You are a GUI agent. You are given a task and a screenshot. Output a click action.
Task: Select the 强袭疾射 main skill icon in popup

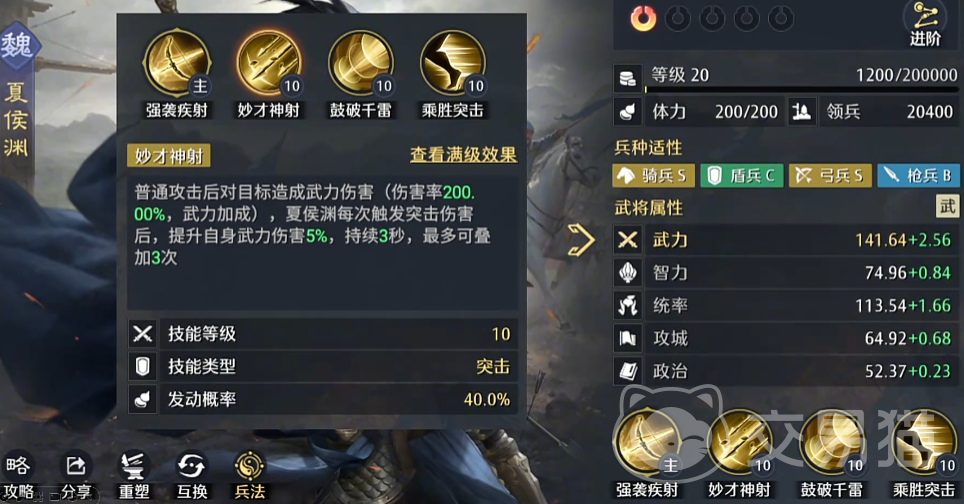pyautogui.click(x=177, y=63)
